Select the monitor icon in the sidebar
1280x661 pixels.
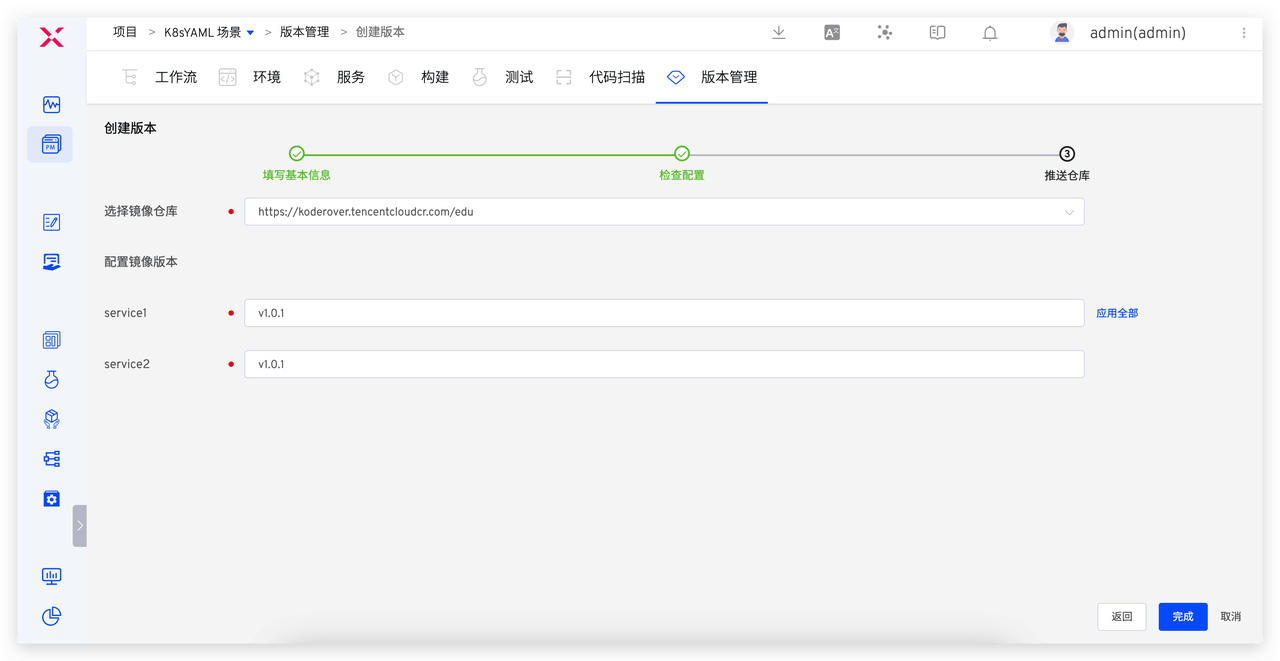[x=51, y=576]
